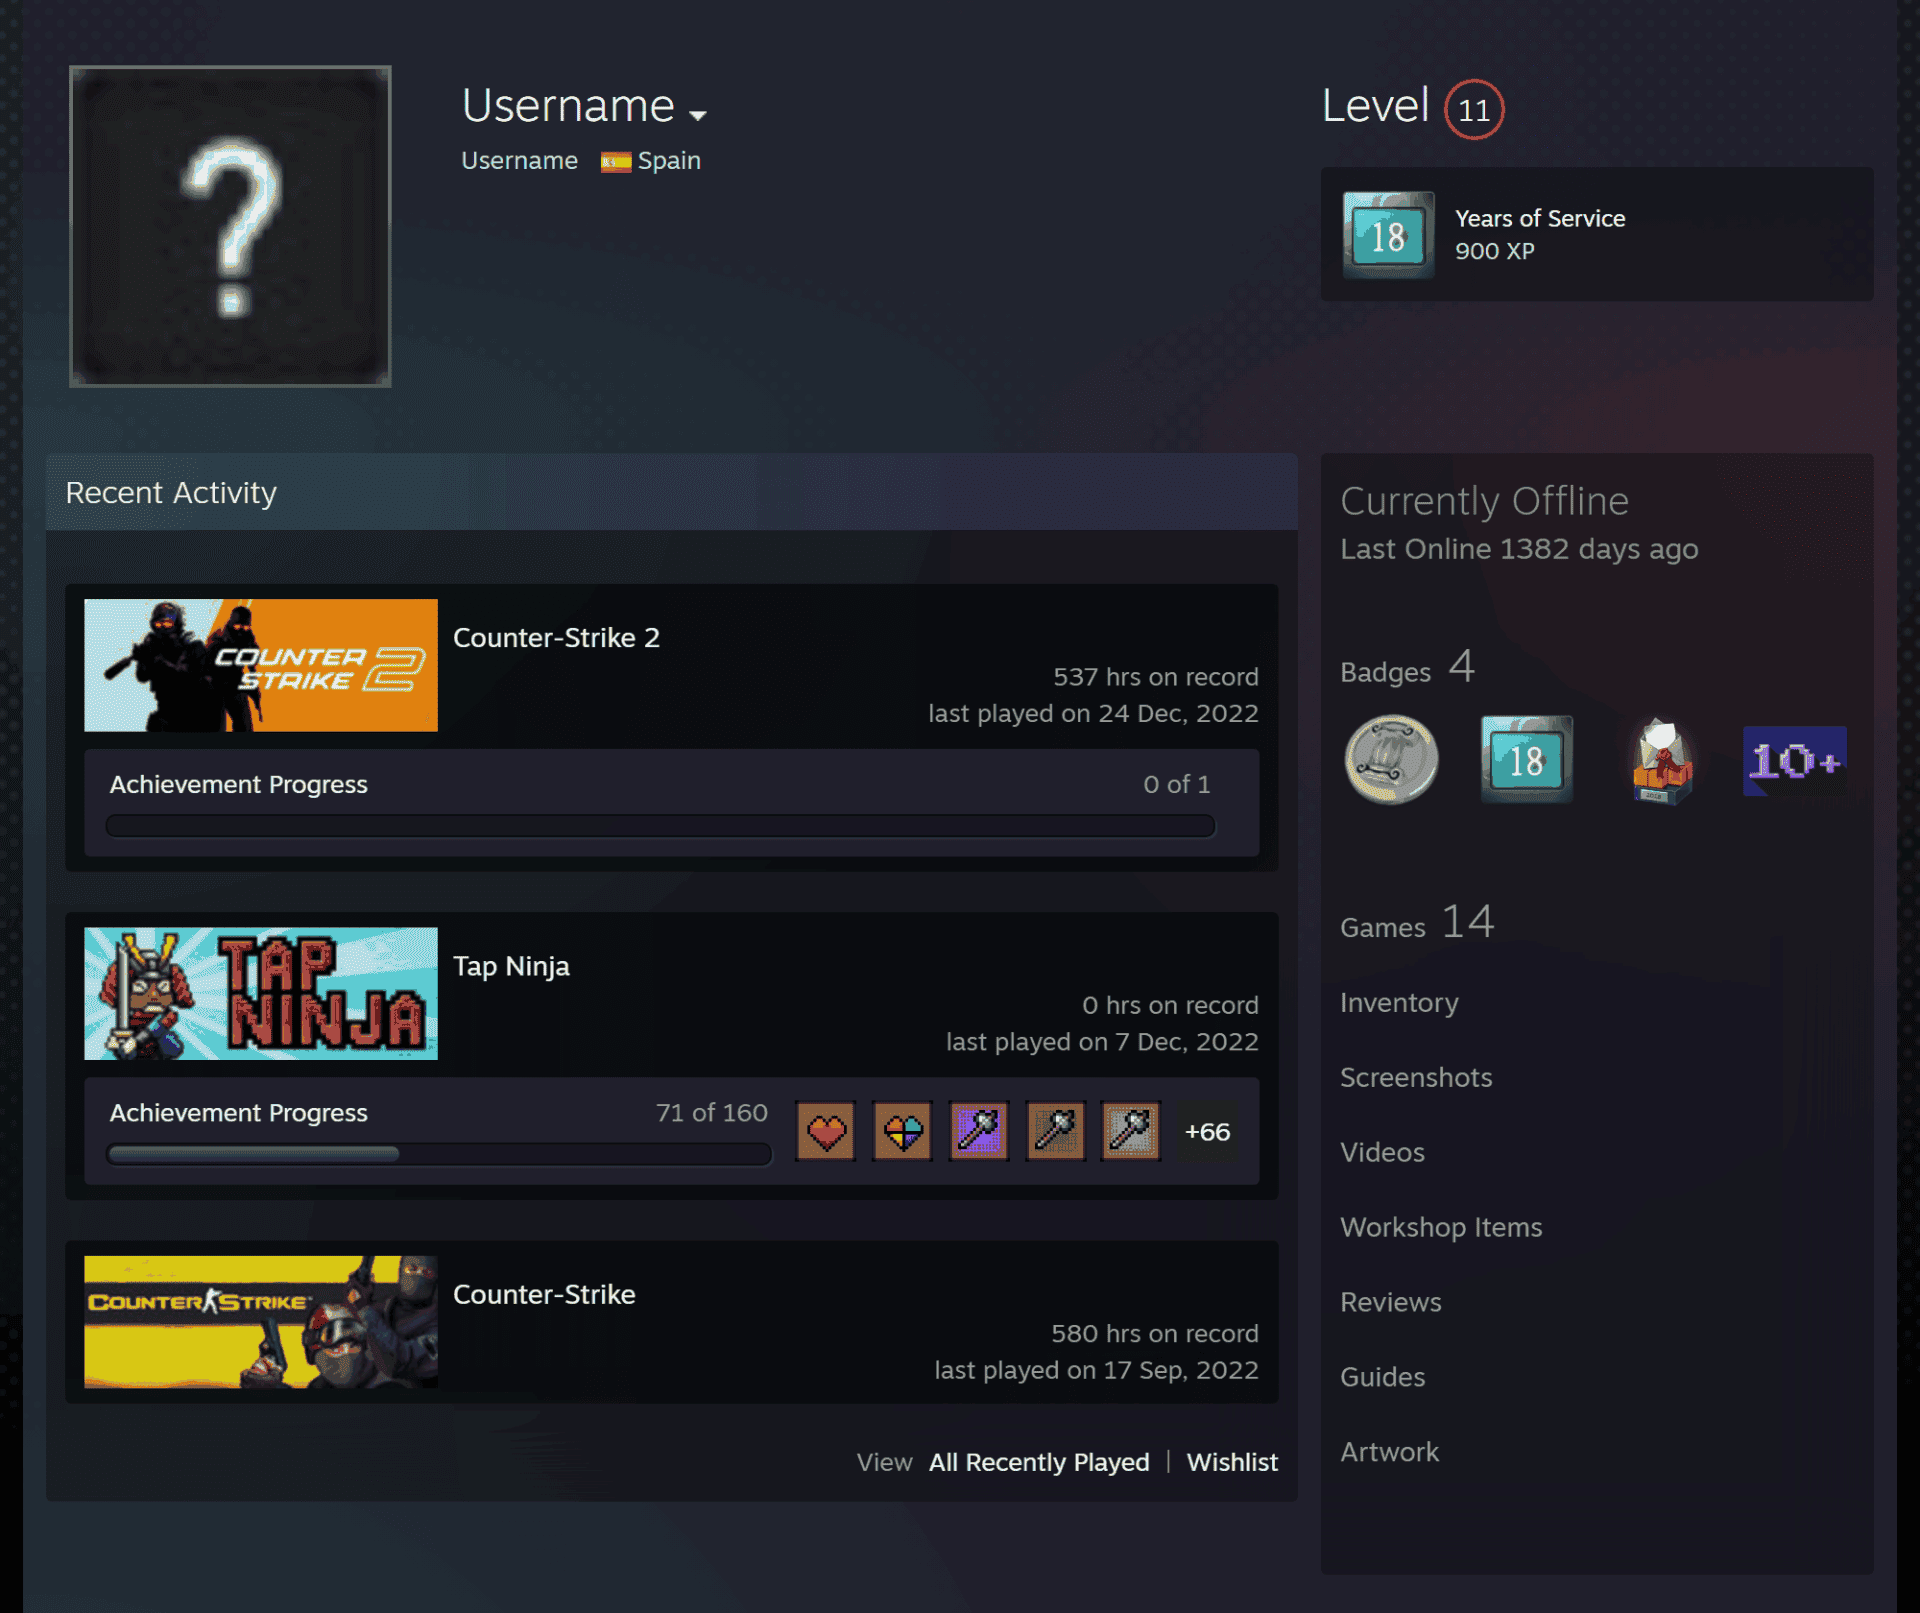Viewport: 1920px width, 1613px height.
Task: Open the red heart achievement icon
Action: click(x=826, y=1132)
